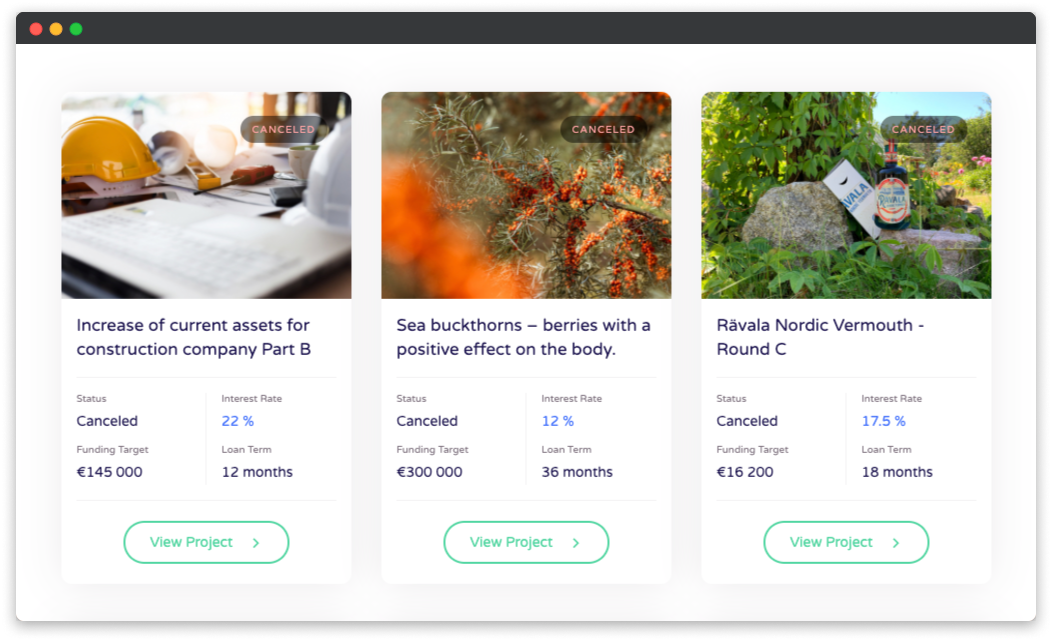Click the chevron arrow beside Sea buckthorns View Project
The width and height of the screenshot is (1052, 641).
coord(573,542)
